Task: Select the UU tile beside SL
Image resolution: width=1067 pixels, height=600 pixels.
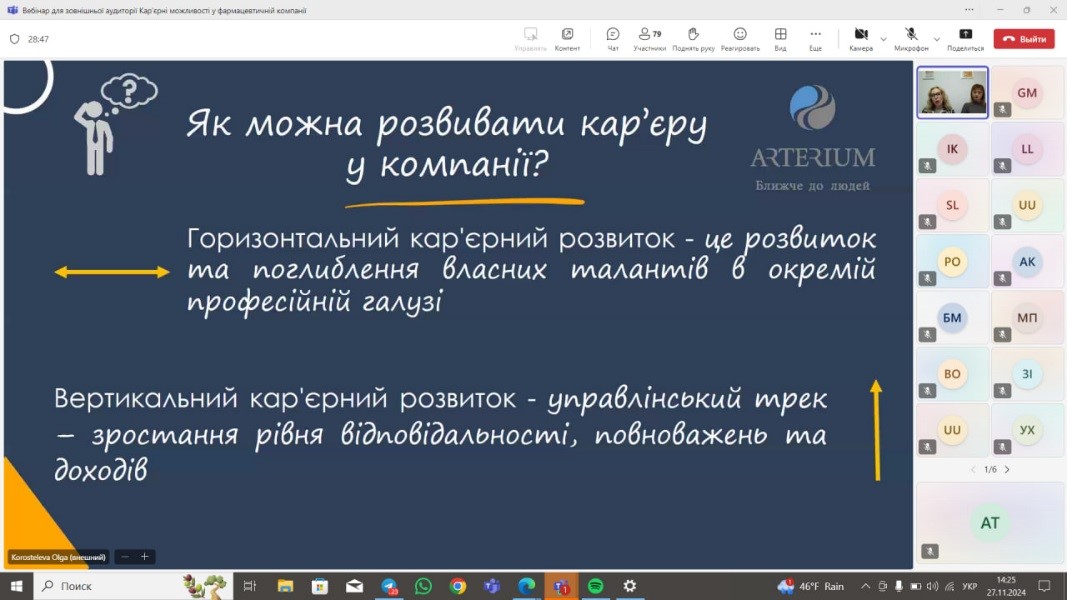Action: click(1027, 205)
